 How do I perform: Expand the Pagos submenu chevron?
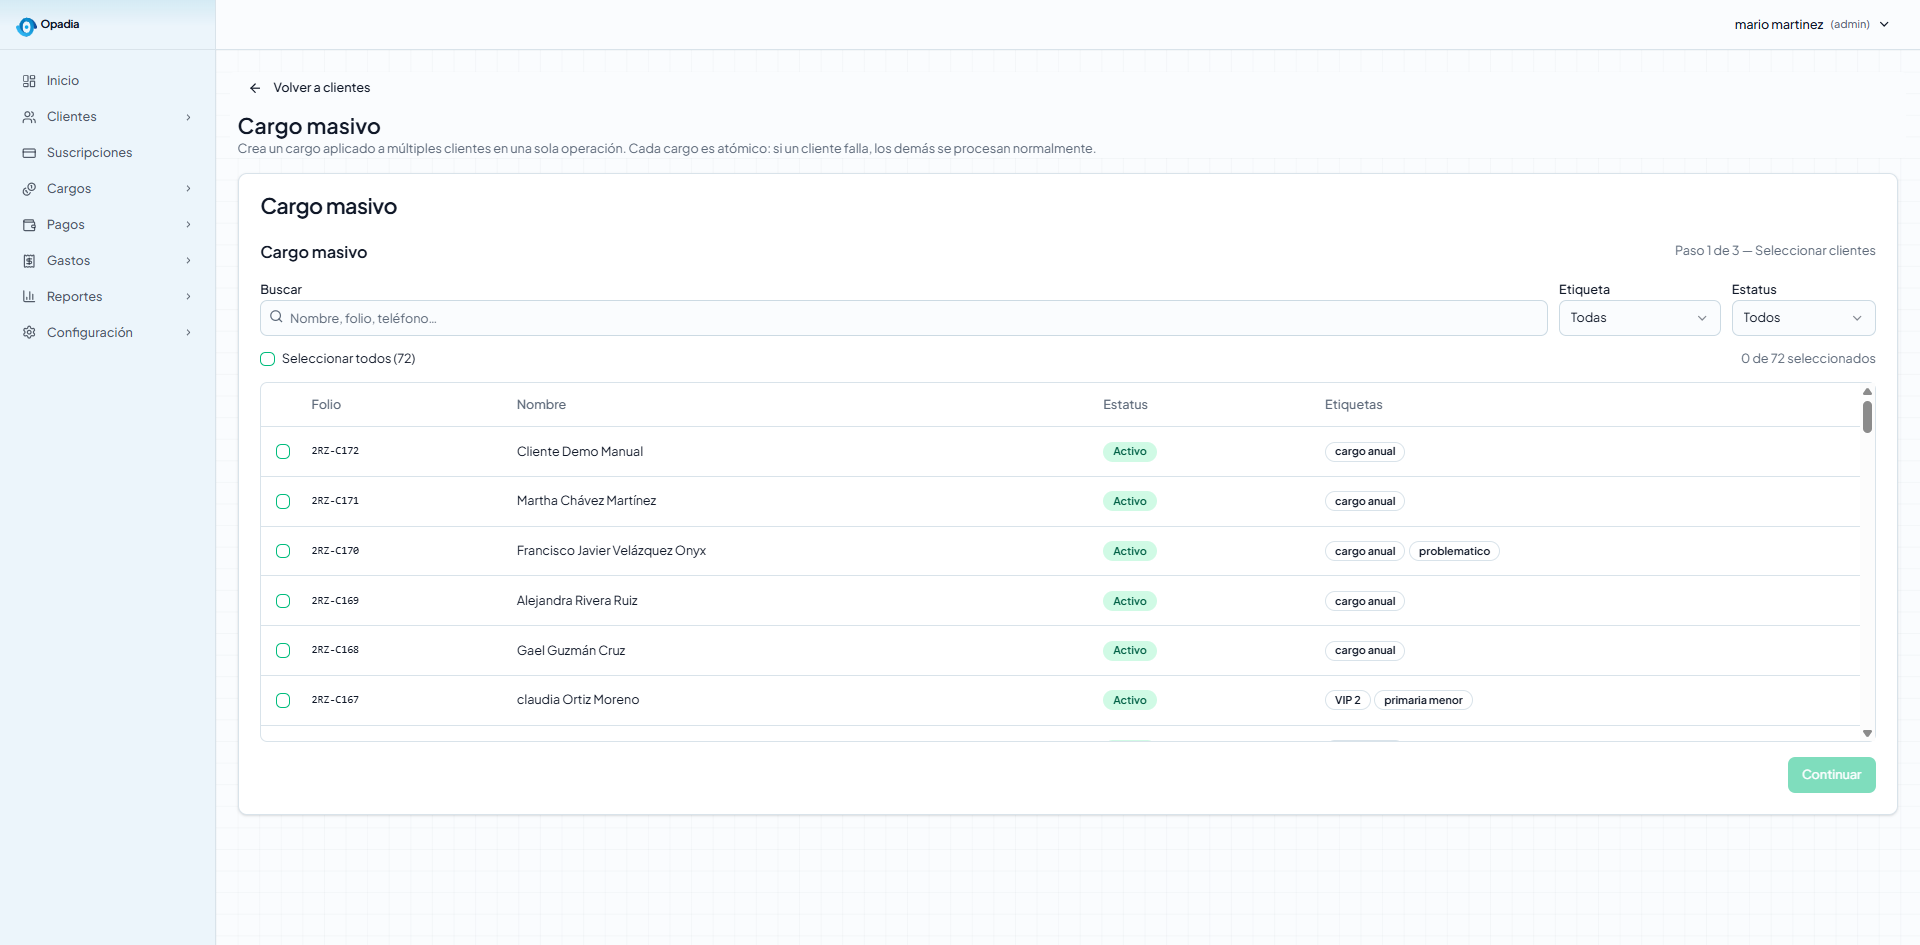pos(188,225)
